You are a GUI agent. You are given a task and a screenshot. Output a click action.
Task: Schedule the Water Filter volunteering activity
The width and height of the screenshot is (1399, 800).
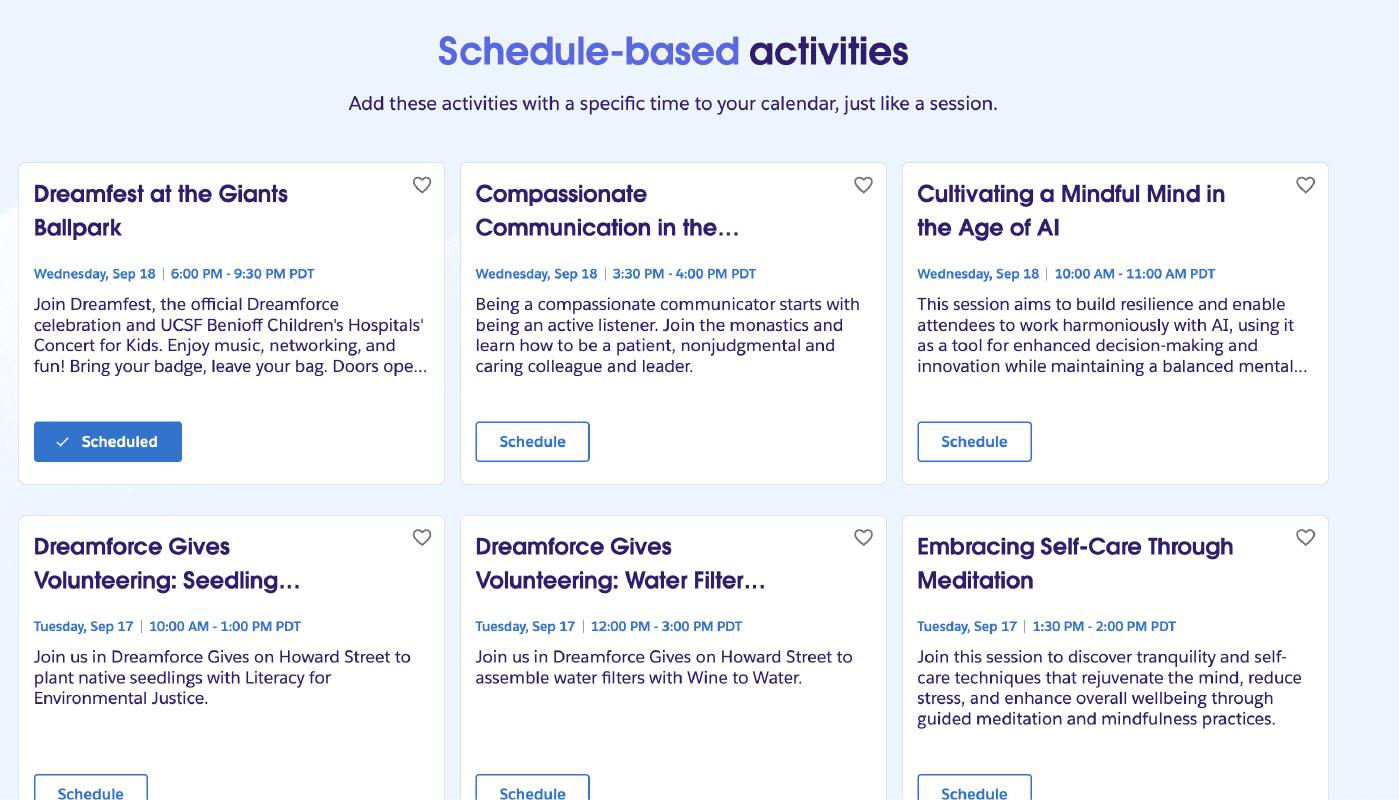pyautogui.click(x=532, y=790)
